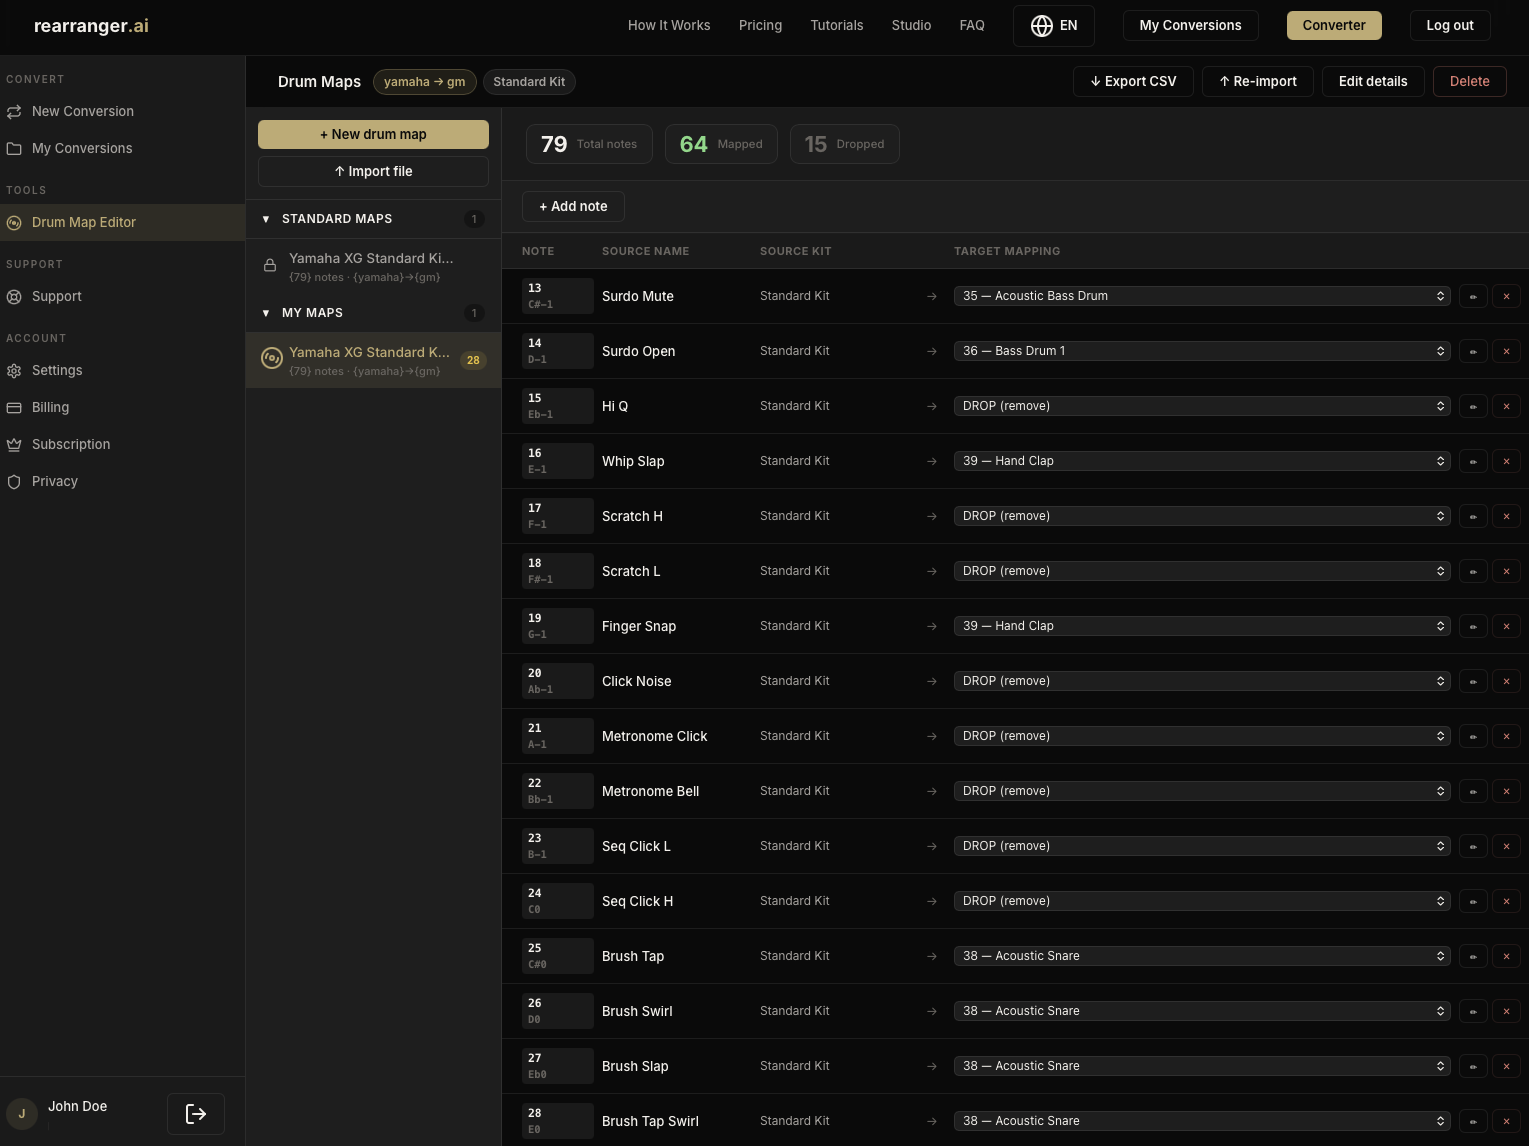Image resolution: width=1529 pixels, height=1146 pixels.
Task: Collapse the STANDARD MAPS section
Action: [266, 218]
